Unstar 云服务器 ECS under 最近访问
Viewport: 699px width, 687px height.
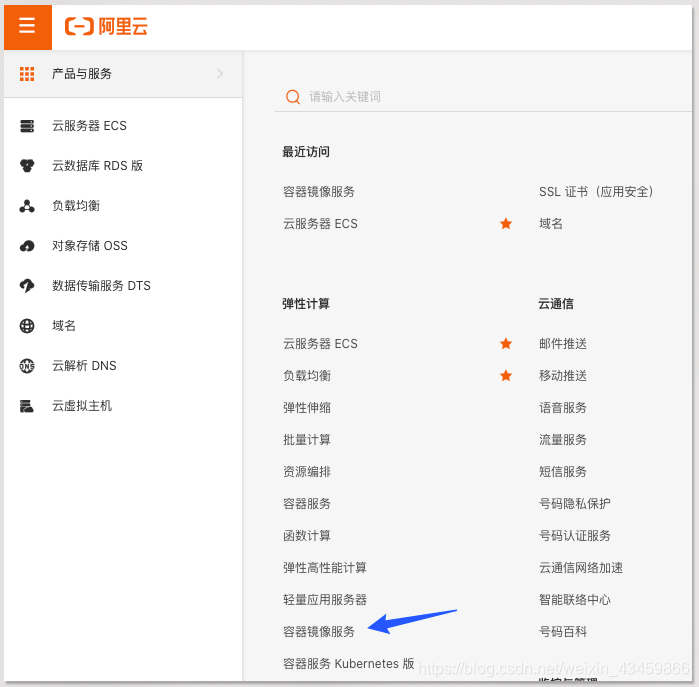[506, 223]
